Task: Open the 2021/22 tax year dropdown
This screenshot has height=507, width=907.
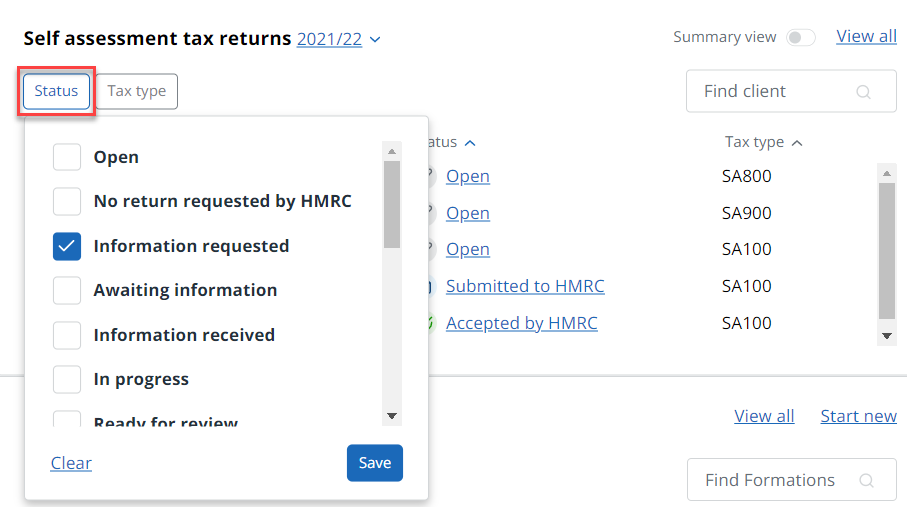Action: (x=339, y=40)
